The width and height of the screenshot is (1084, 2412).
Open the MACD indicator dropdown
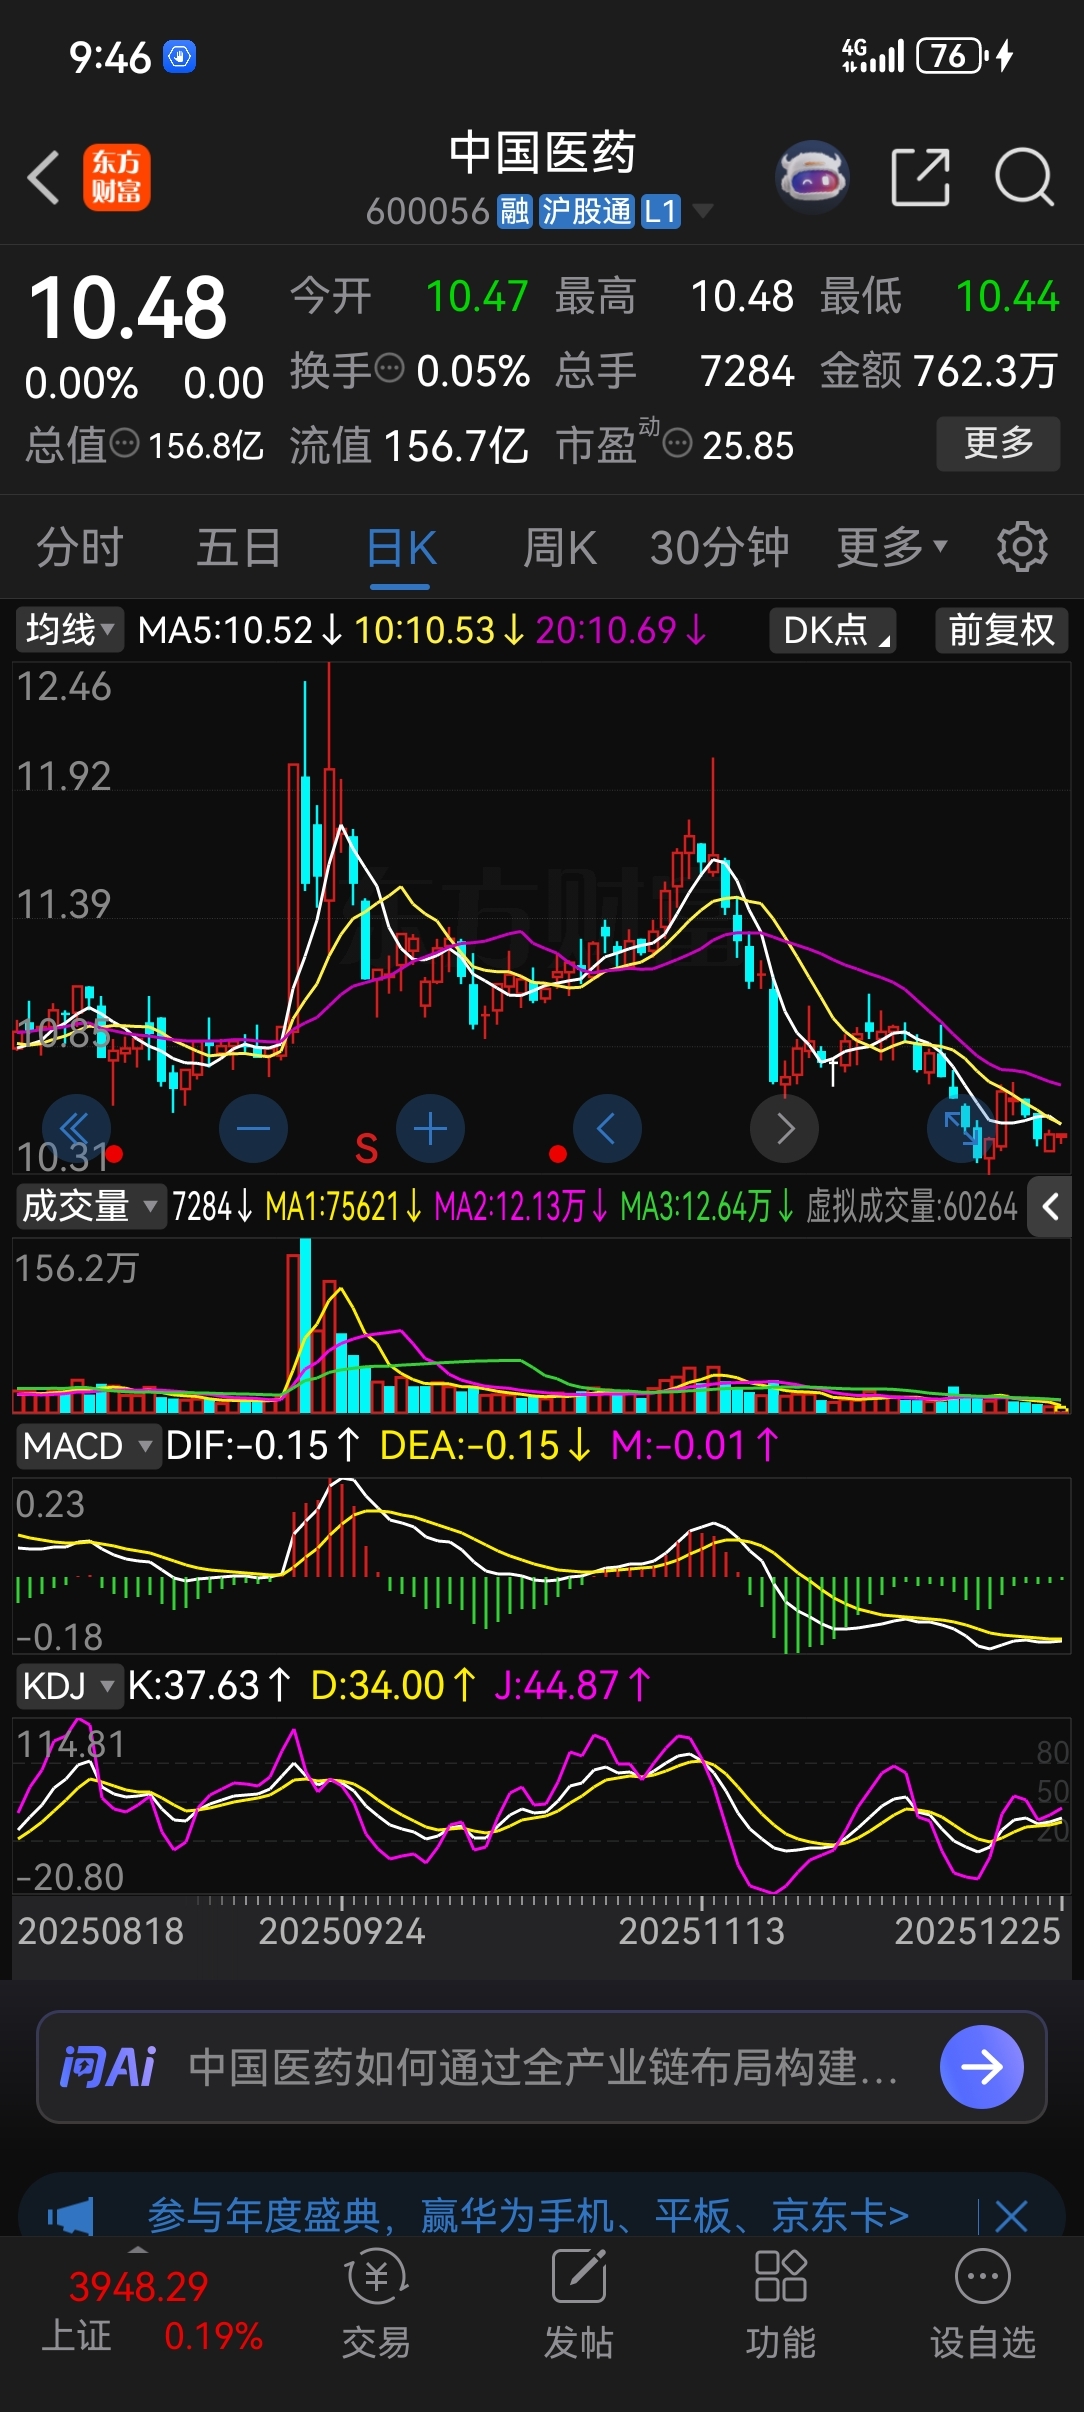88,1446
